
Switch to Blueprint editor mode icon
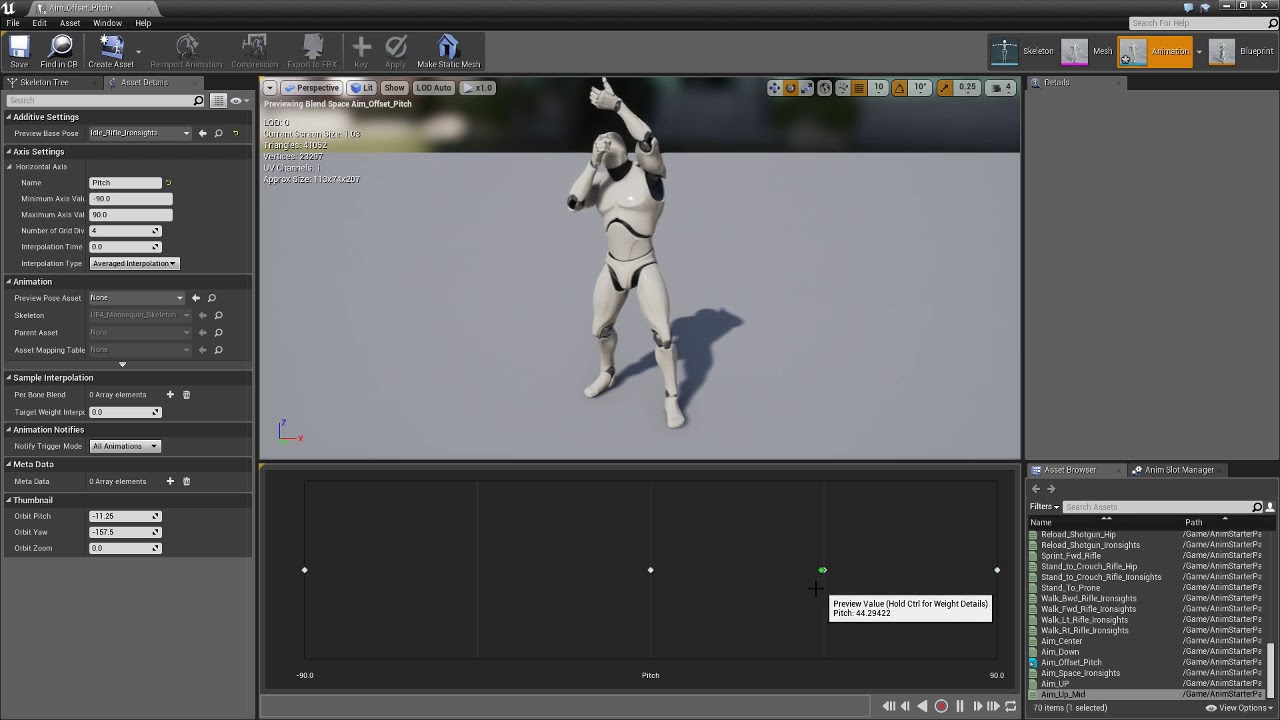click(x=1222, y=51)
